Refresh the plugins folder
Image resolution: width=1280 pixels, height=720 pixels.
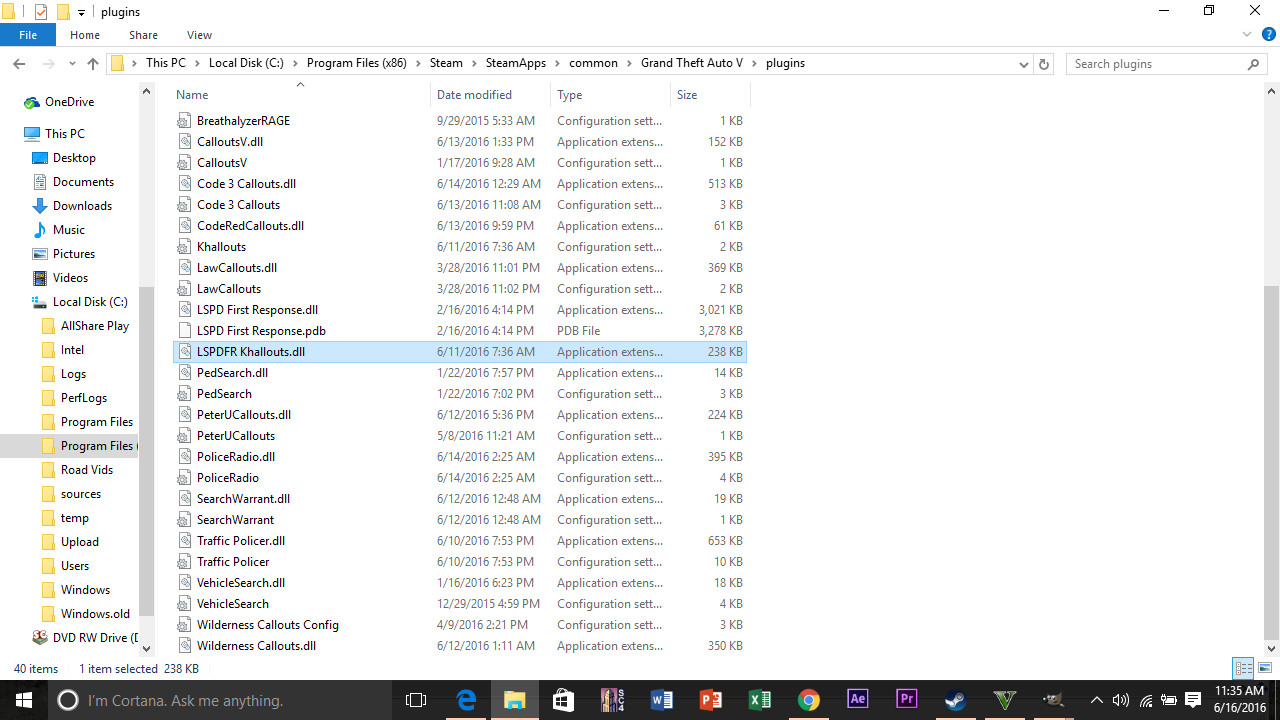tap(1044, 64)
